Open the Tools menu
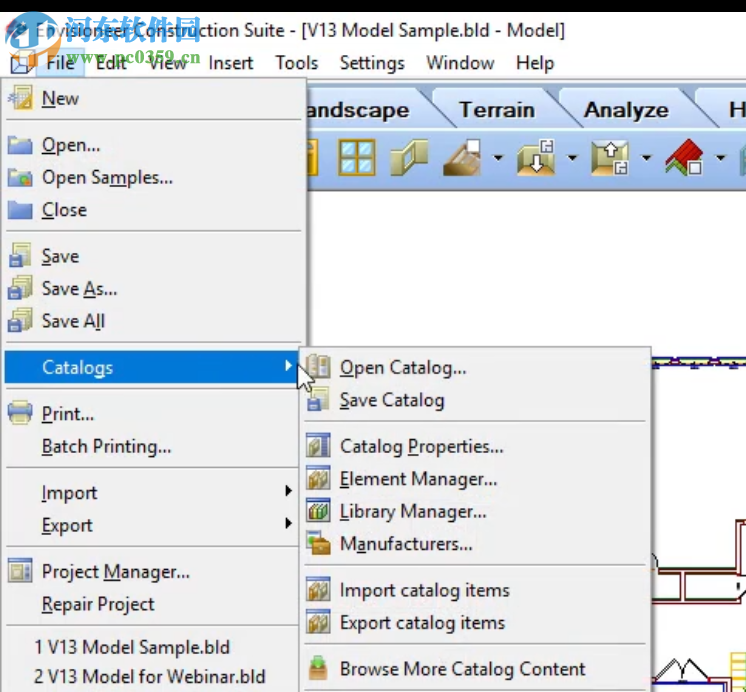Image resolution: width=746 pixels, height=692 pixels. tap(297, 62)
